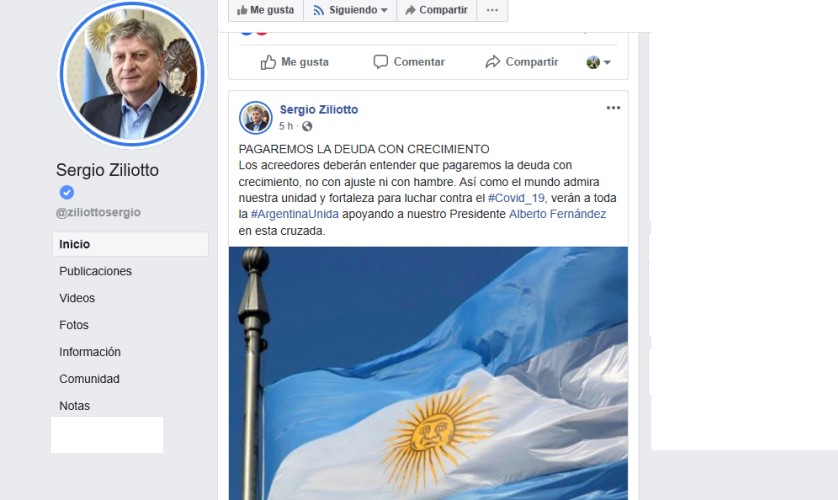Viewport: 838px width, 500px height.
Task: Click the #ArgentinaUnida hashtag
Action: (x=294, y=214)
